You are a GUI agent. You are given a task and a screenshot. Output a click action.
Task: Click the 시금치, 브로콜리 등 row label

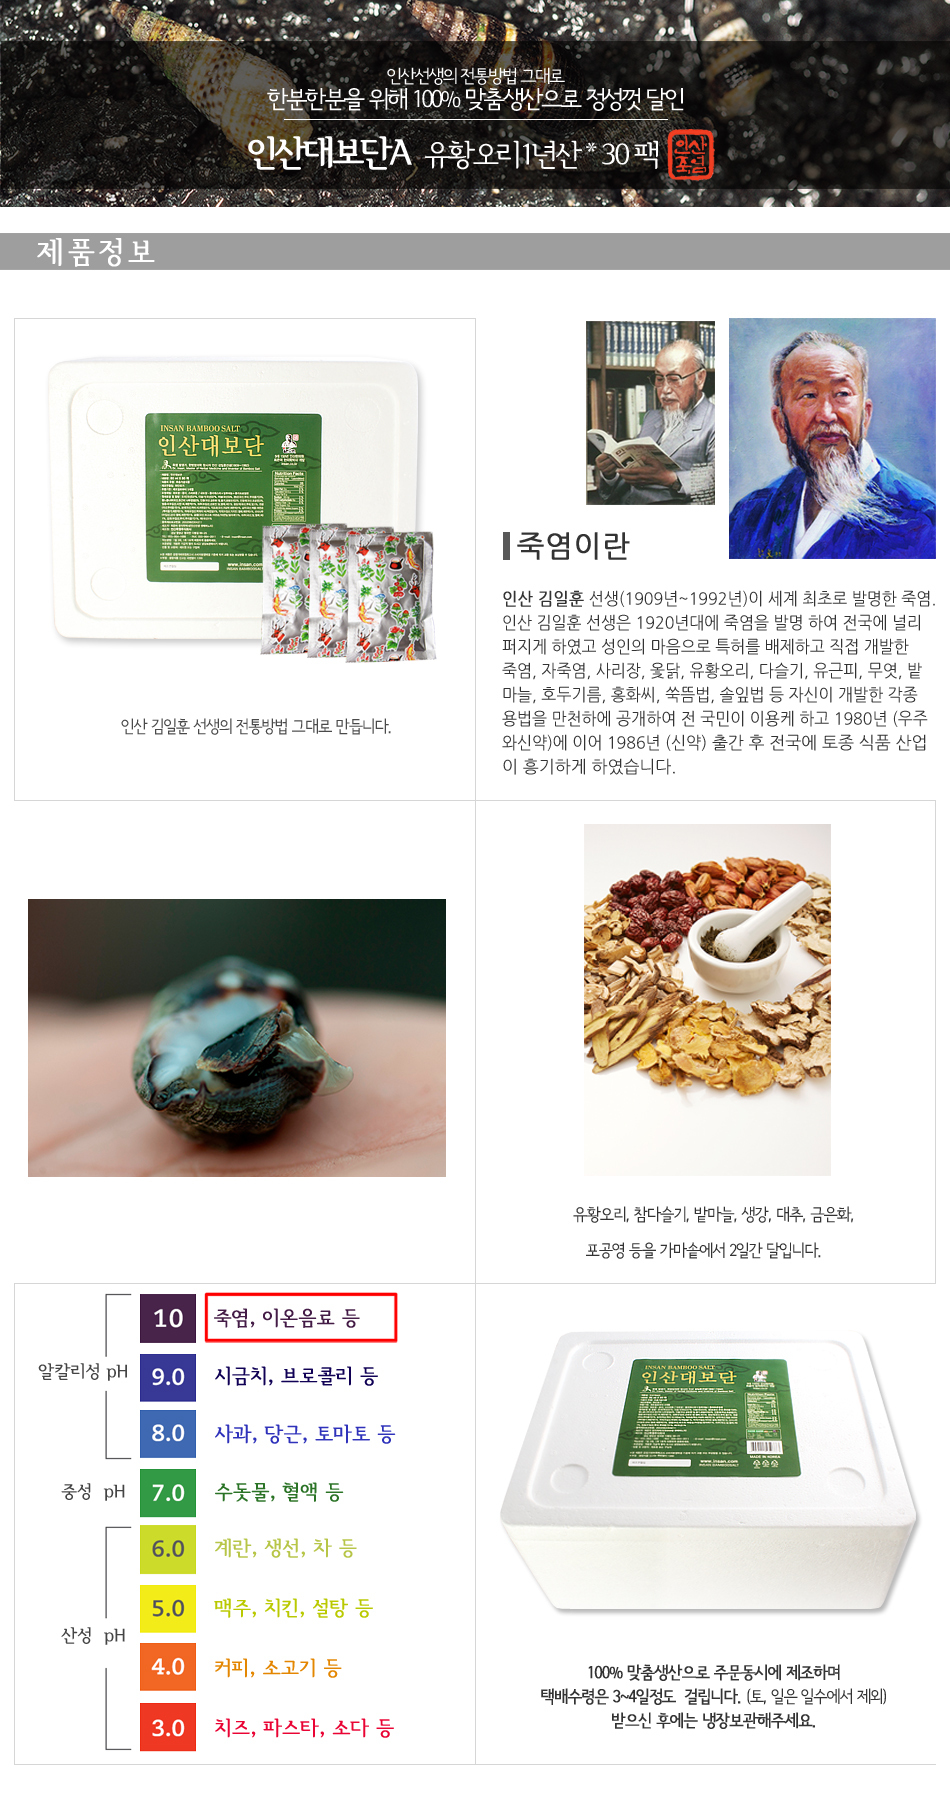(x=296, y=1376)
